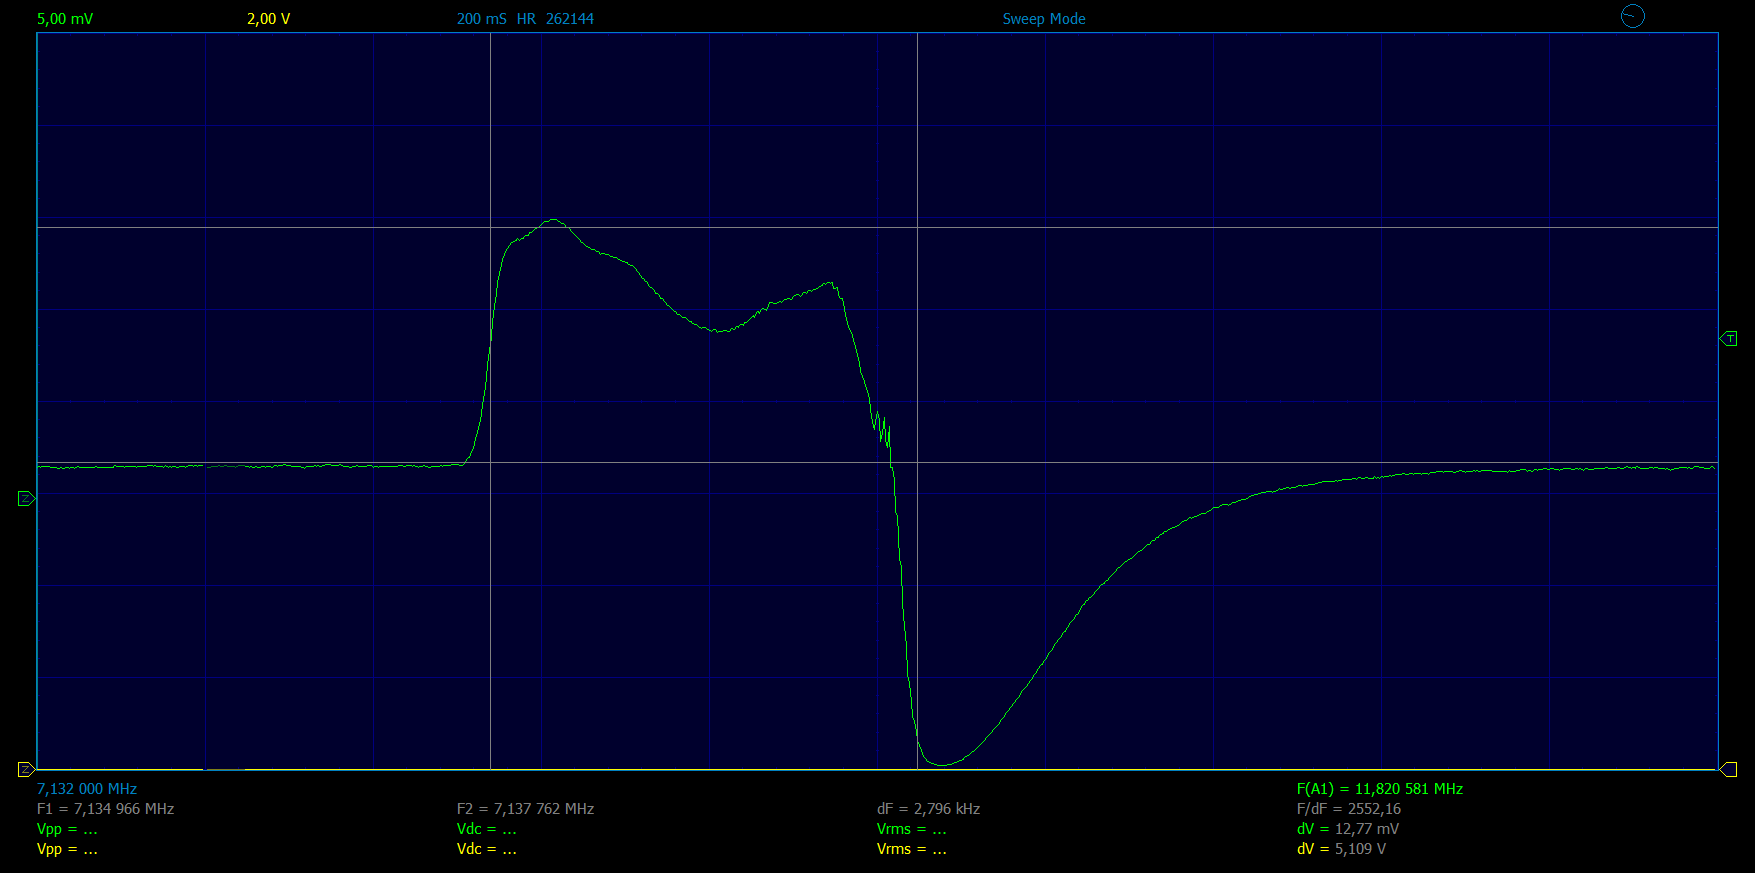Click the 5,00 mV channel scale label

coord(65,19)
